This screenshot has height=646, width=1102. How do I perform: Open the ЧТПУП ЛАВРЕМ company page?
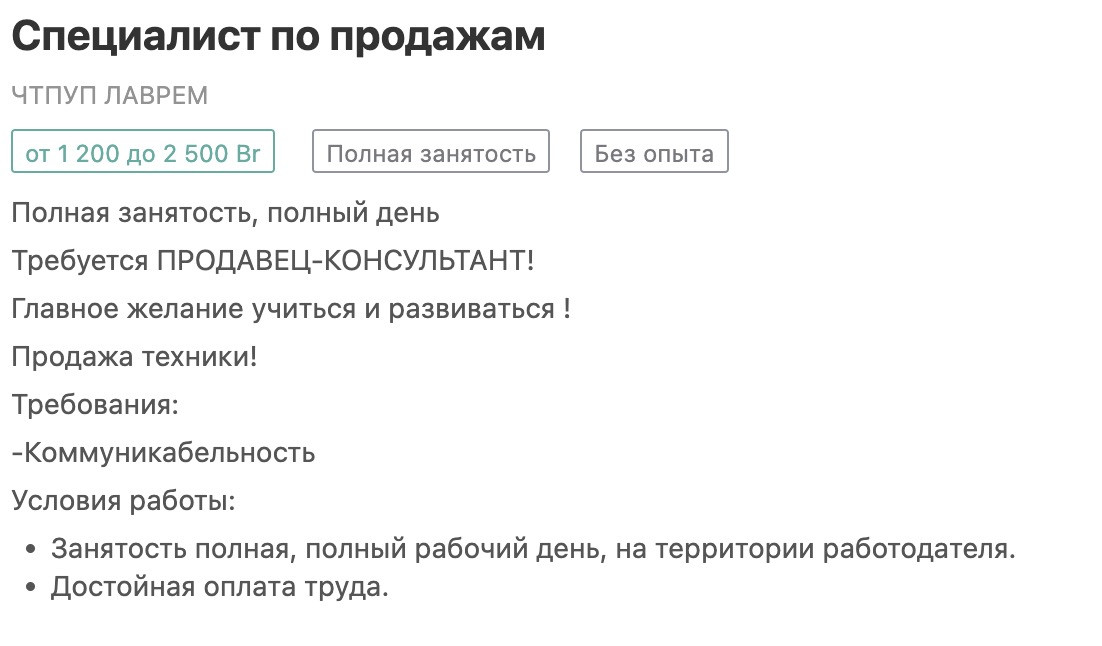pos(110,96)
